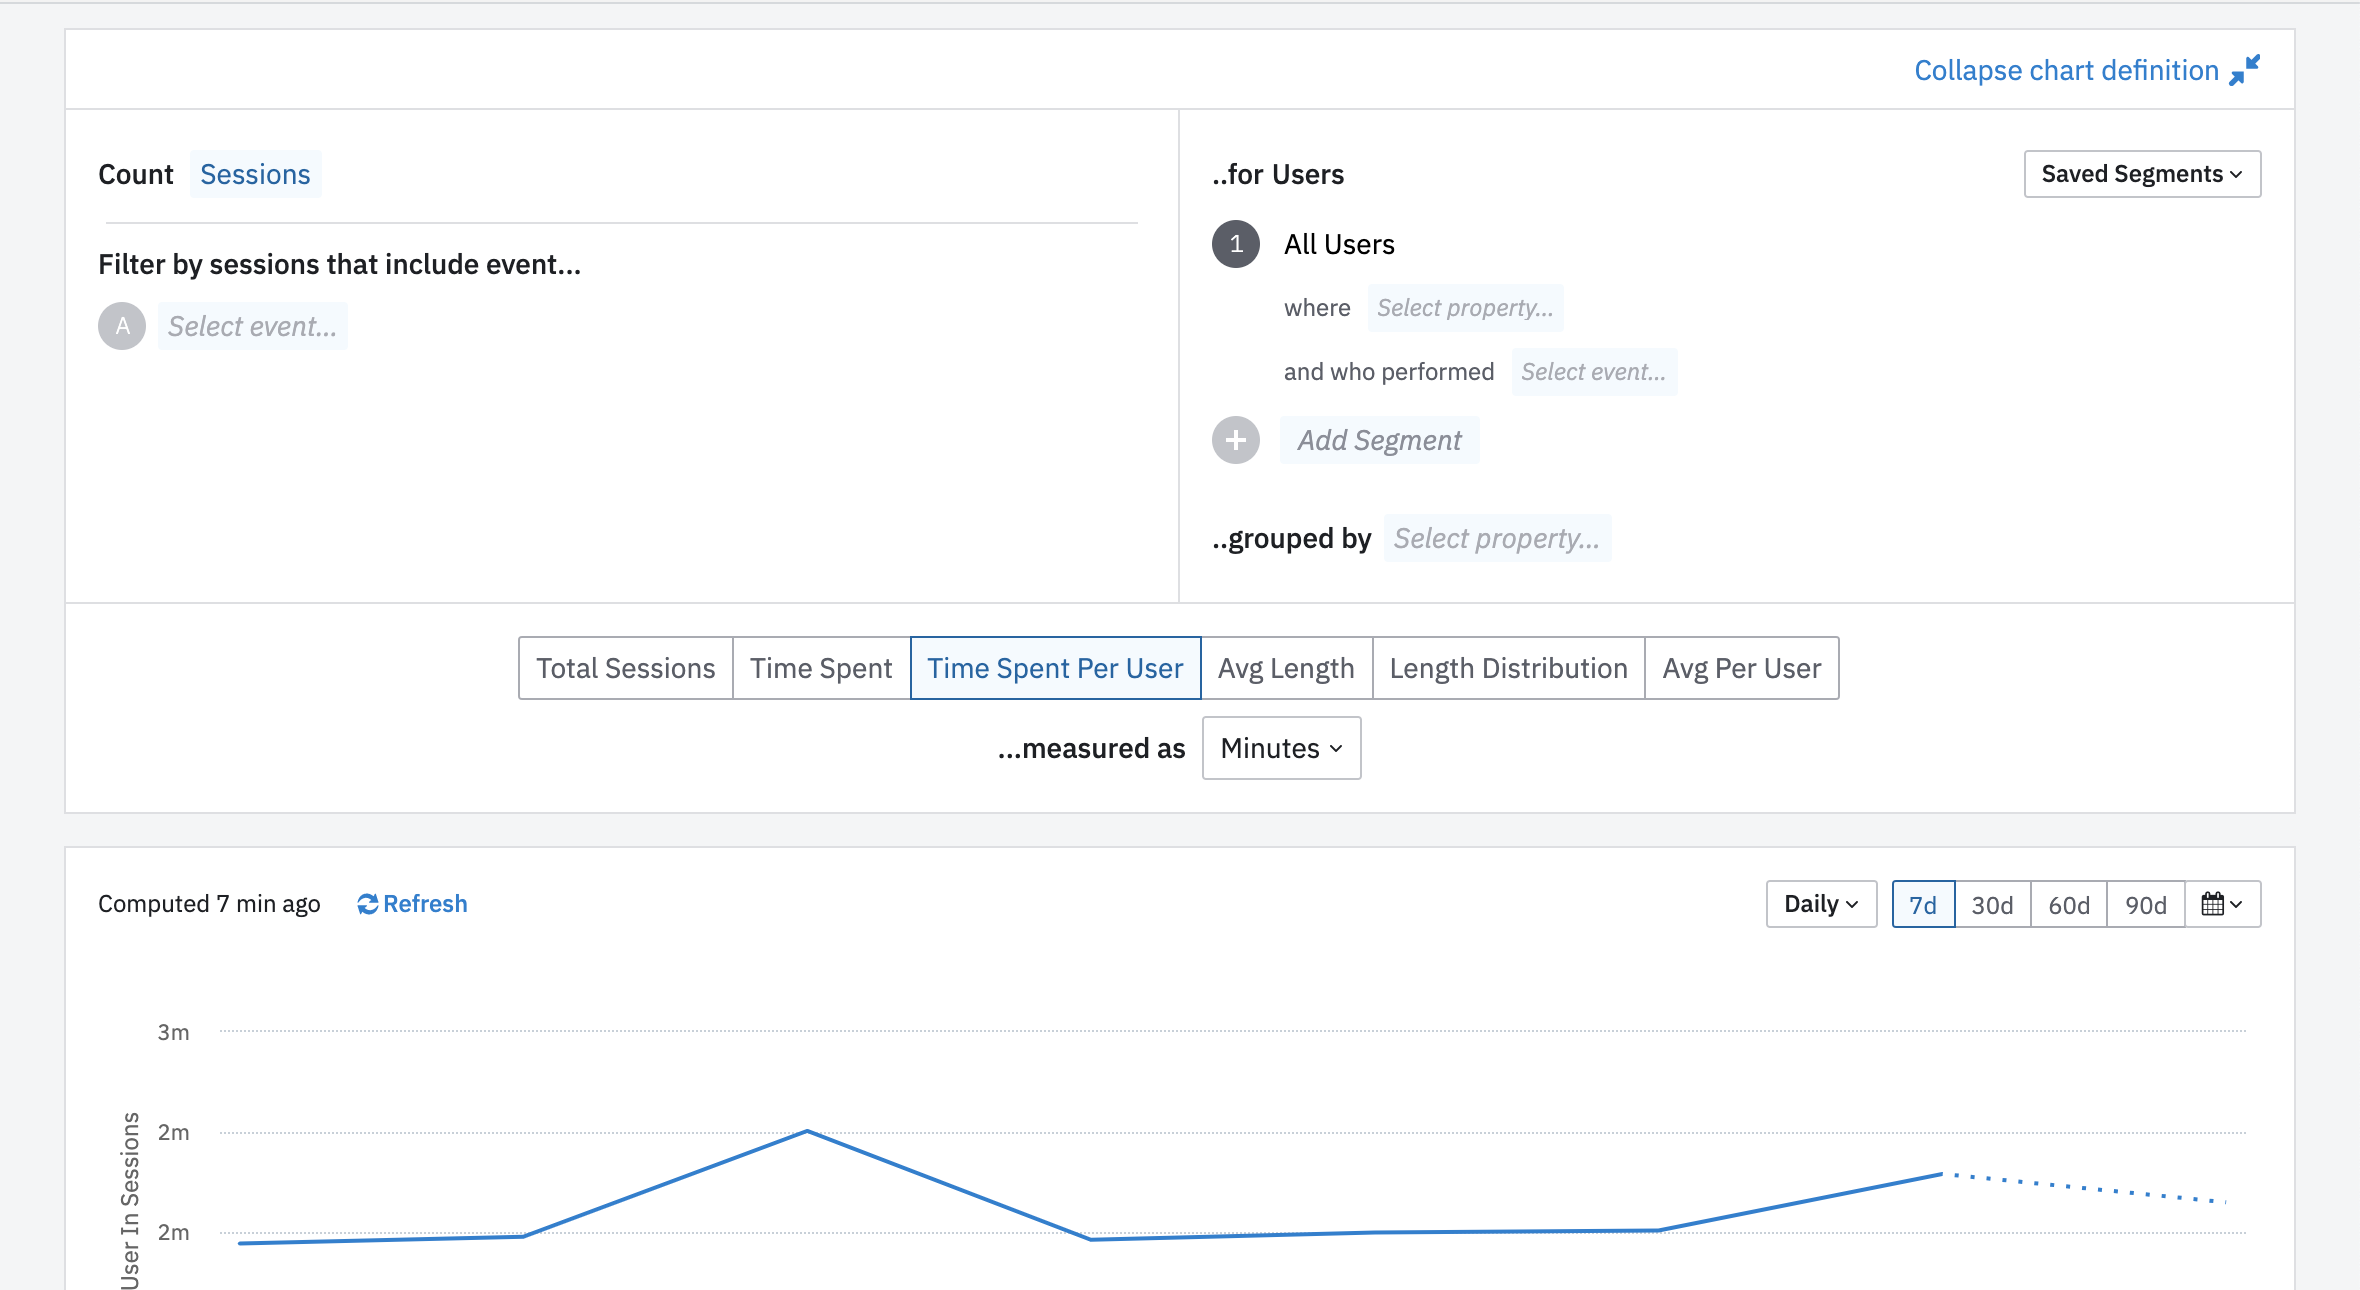
Task: Click the segment 1 number badge
Action: (x=1236, y=244)
